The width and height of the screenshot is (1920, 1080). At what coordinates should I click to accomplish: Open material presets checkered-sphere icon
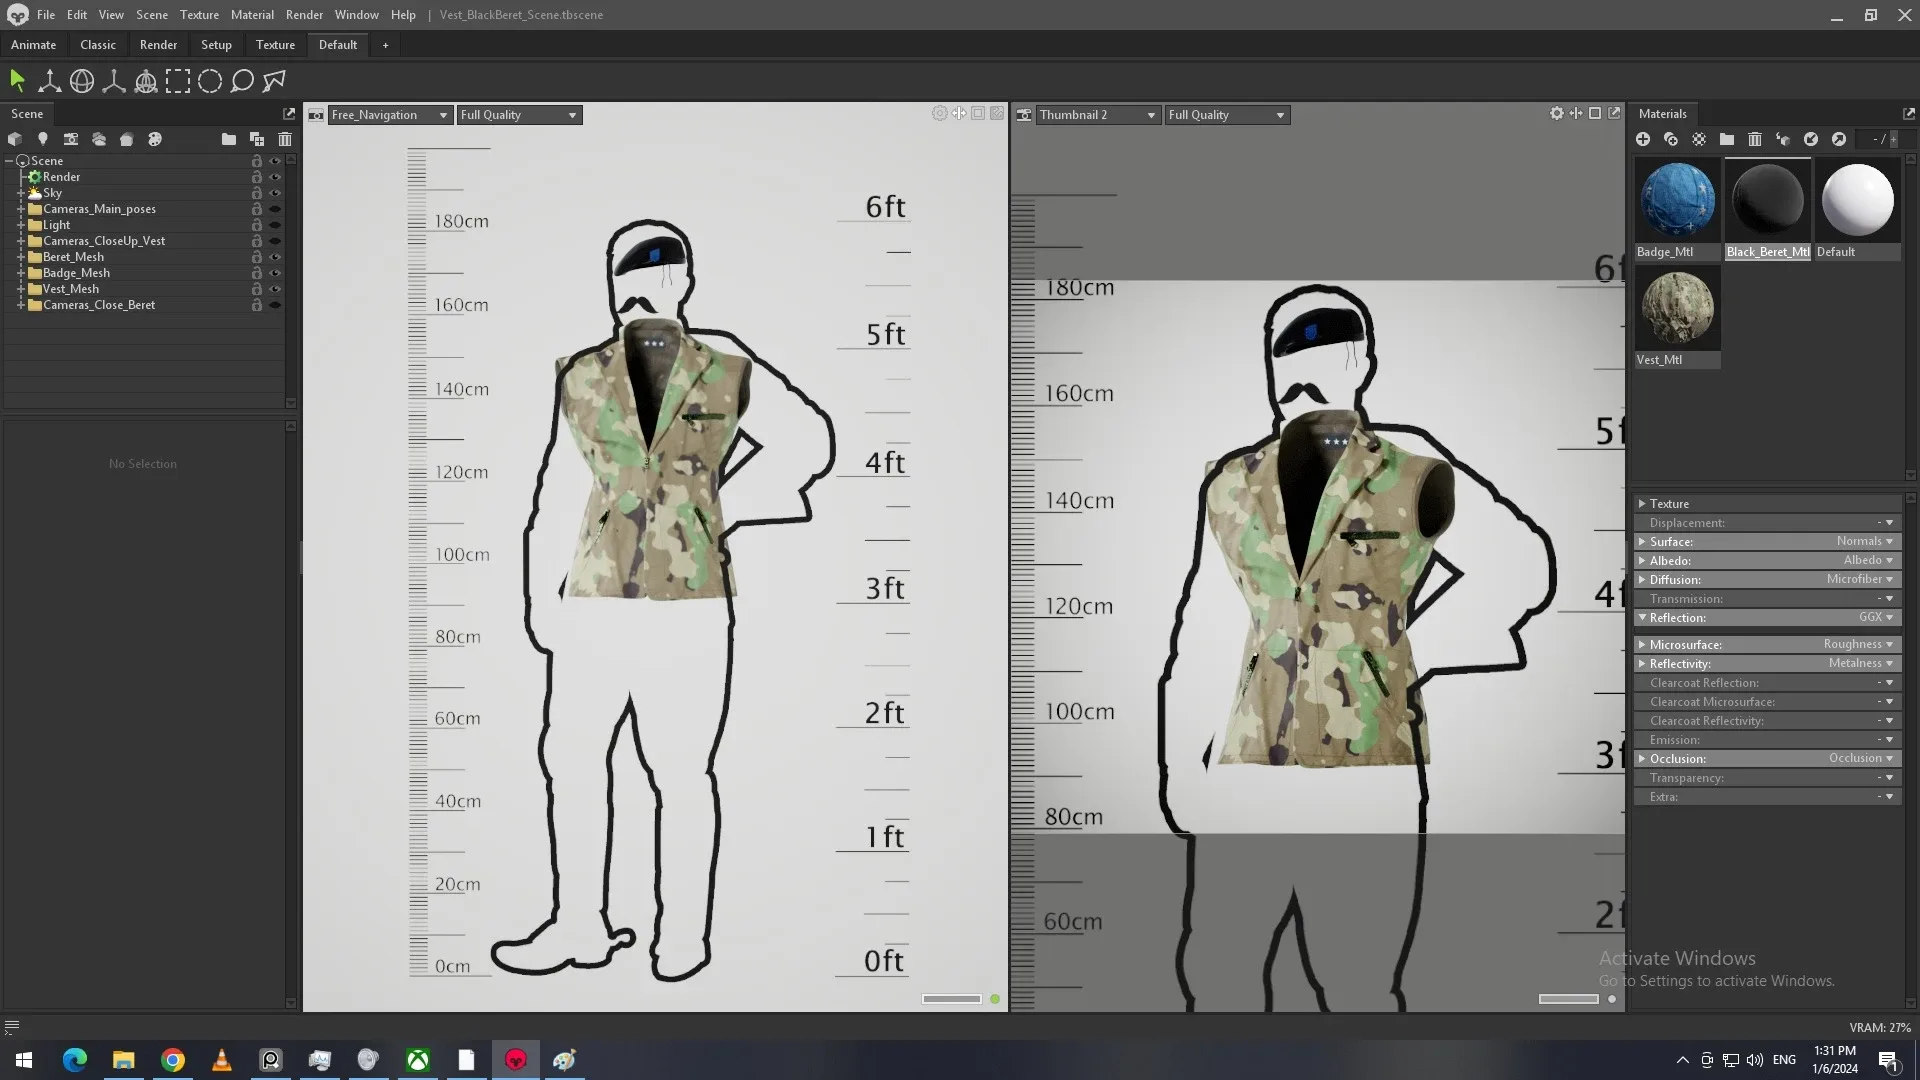click(x=1699, y=139)
